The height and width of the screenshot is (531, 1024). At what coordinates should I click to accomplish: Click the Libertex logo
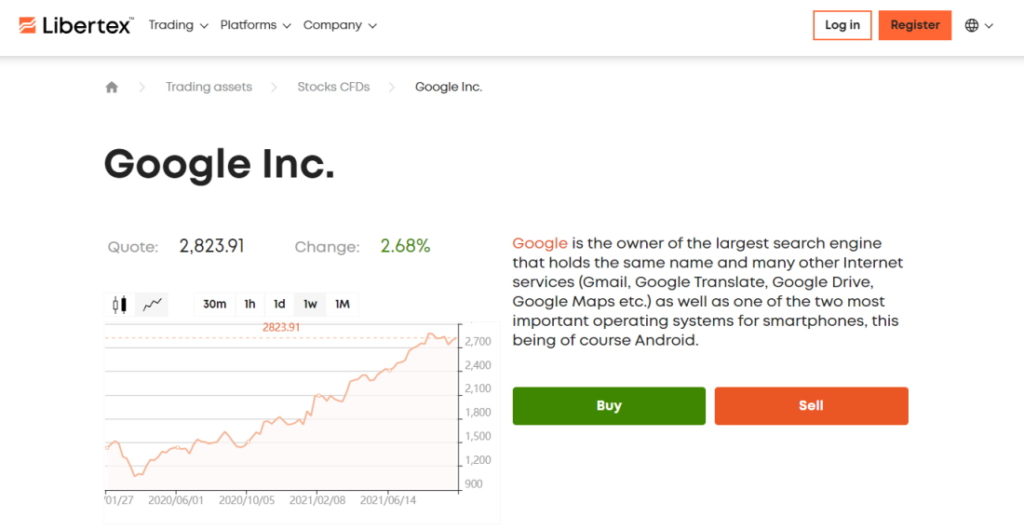point(76,25)
